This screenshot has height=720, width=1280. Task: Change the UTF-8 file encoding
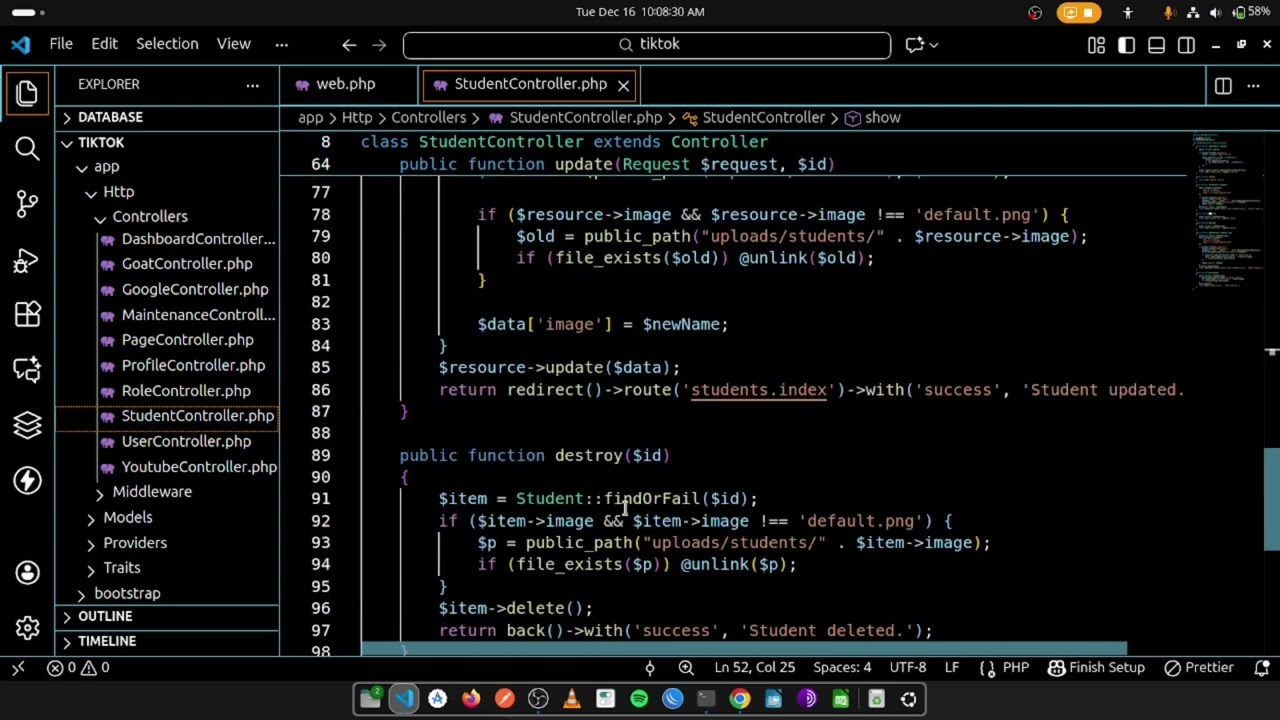(908, 668)
